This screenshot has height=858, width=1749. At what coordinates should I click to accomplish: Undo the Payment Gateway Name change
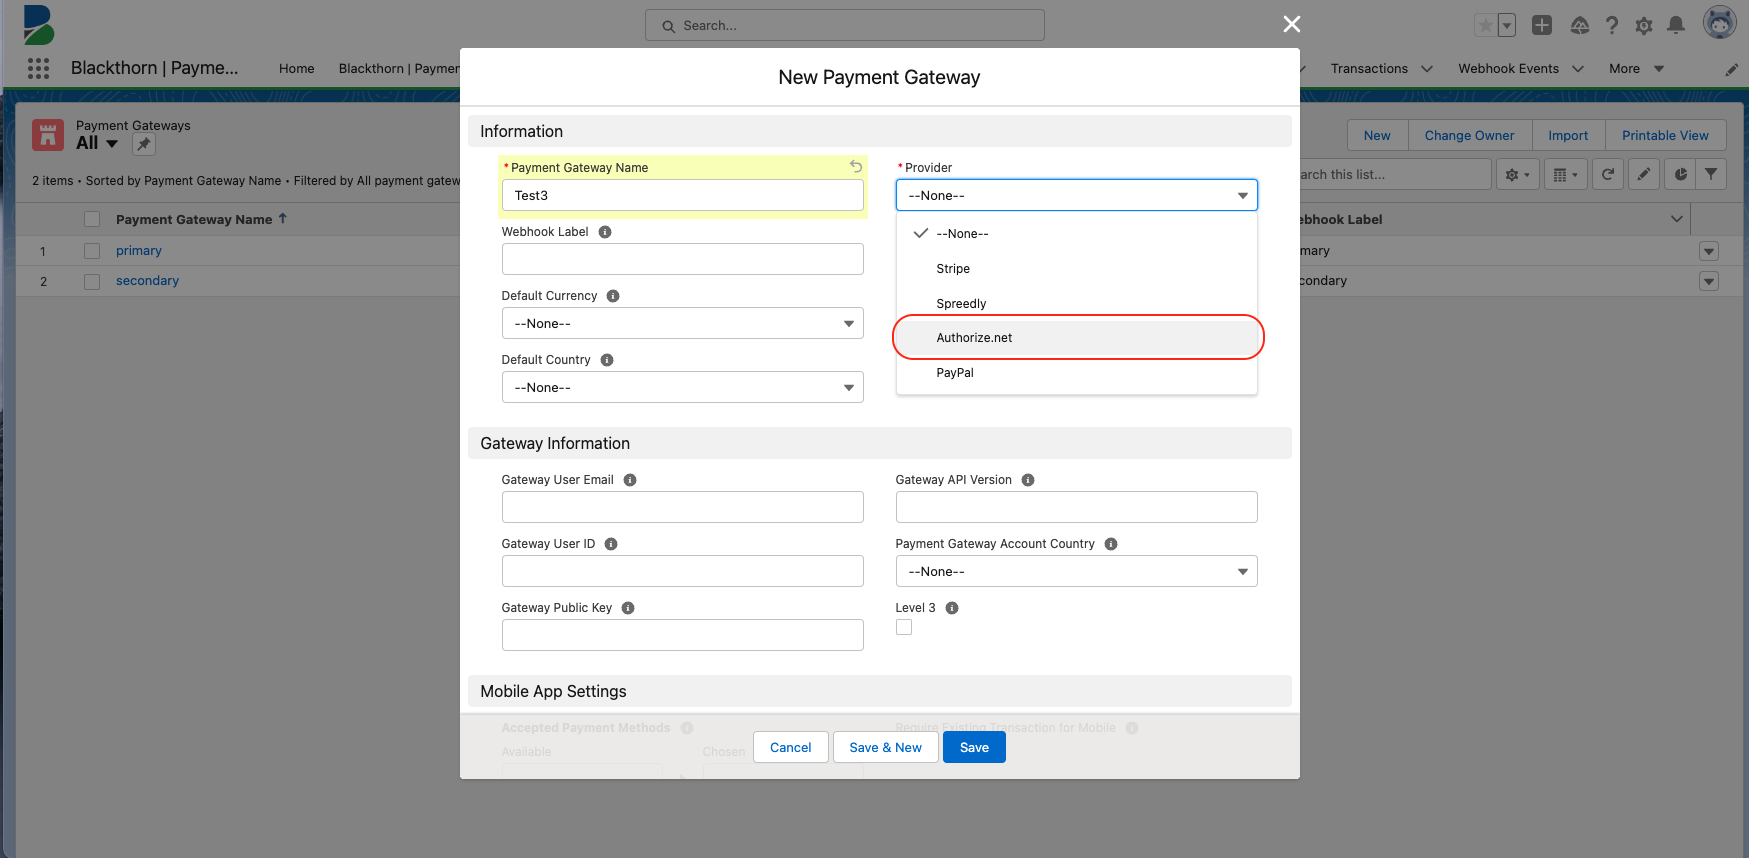coord(856,167)
